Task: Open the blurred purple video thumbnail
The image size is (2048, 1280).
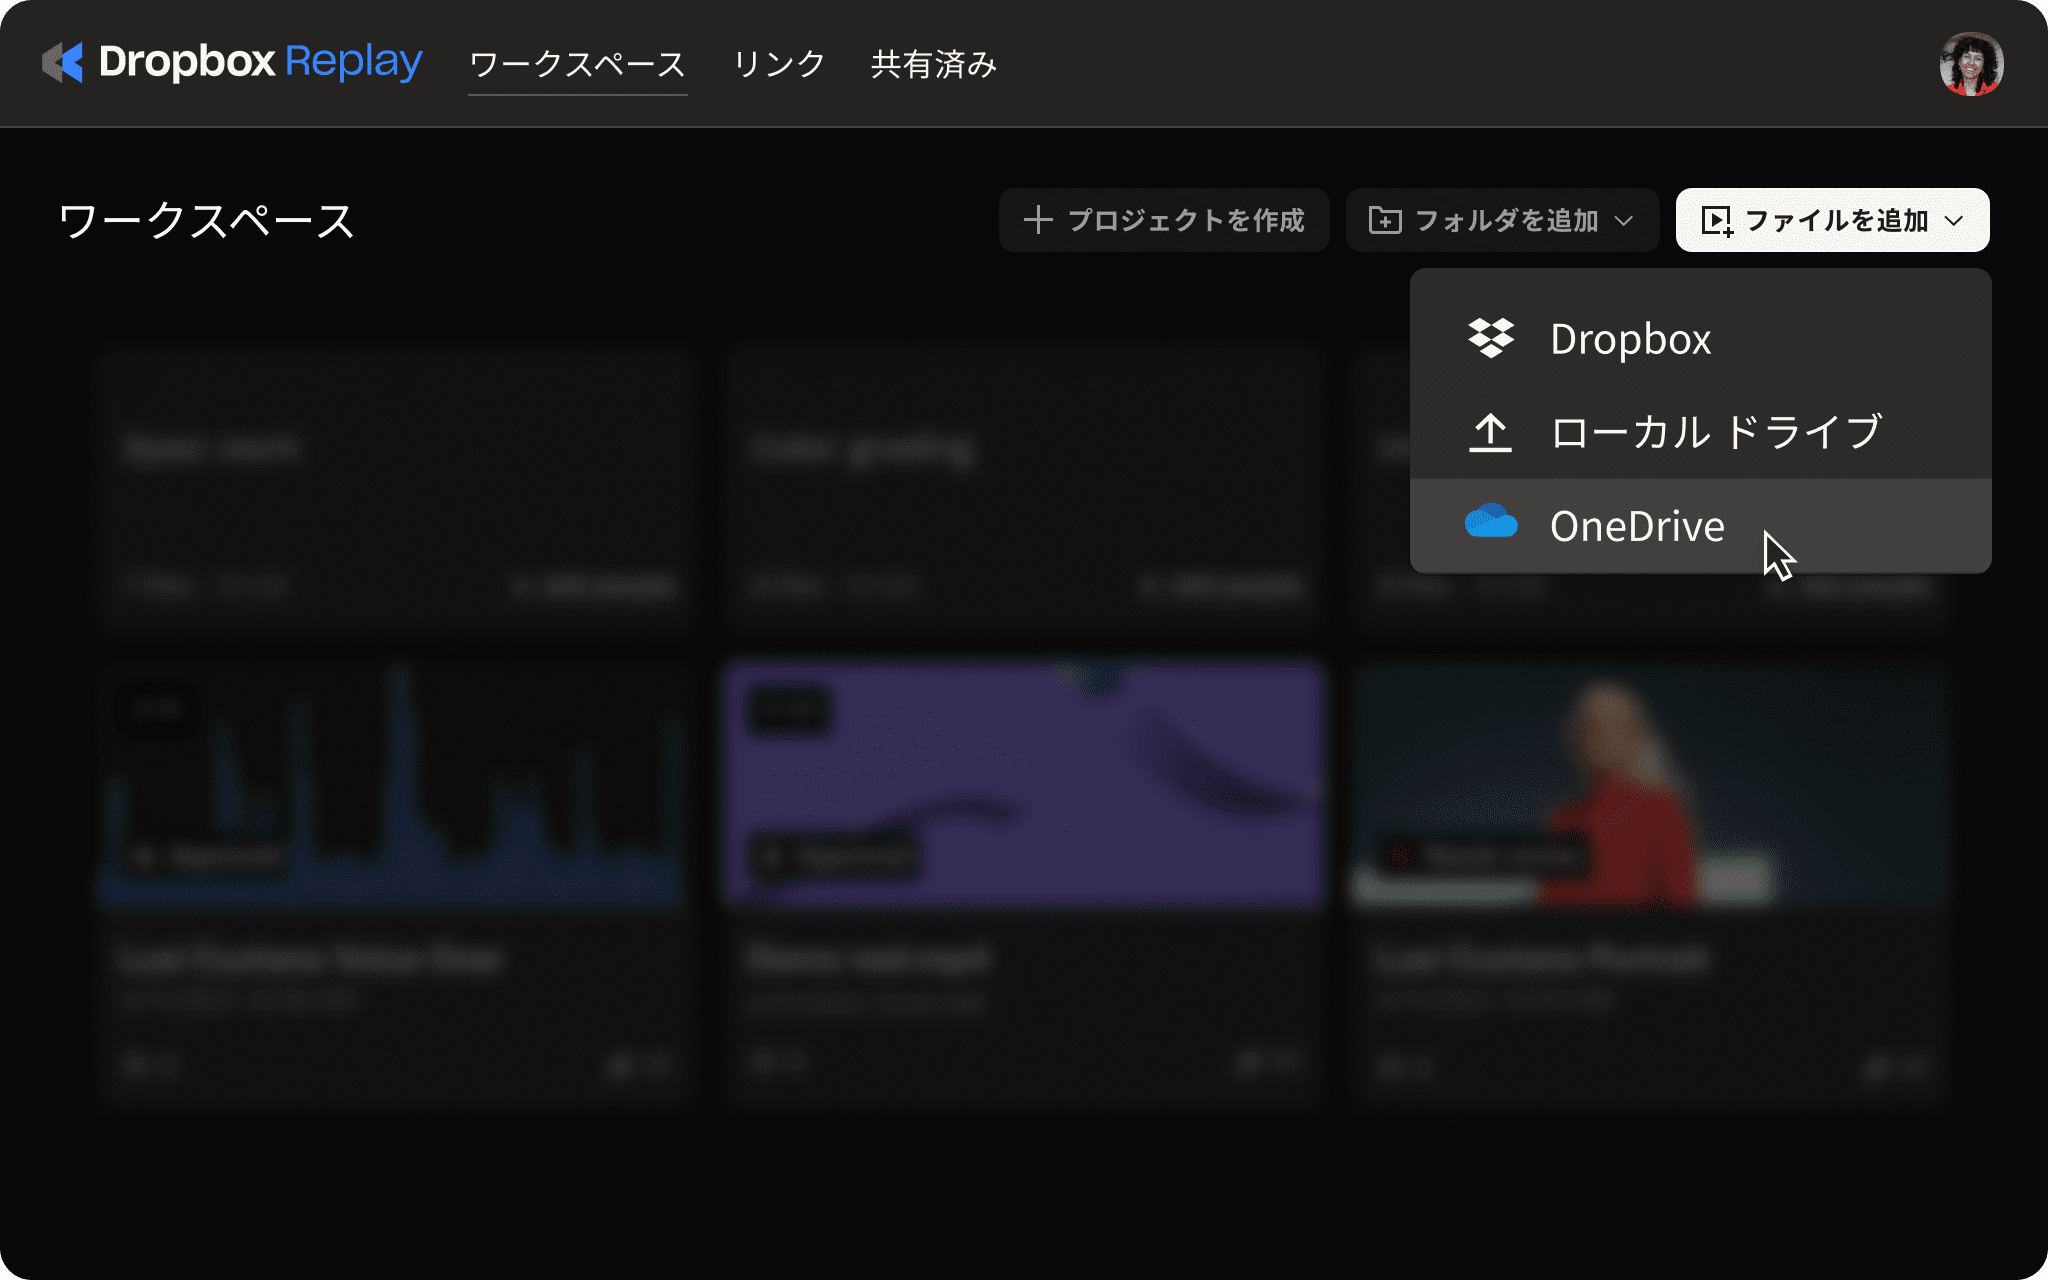Action: point(1023,784)
